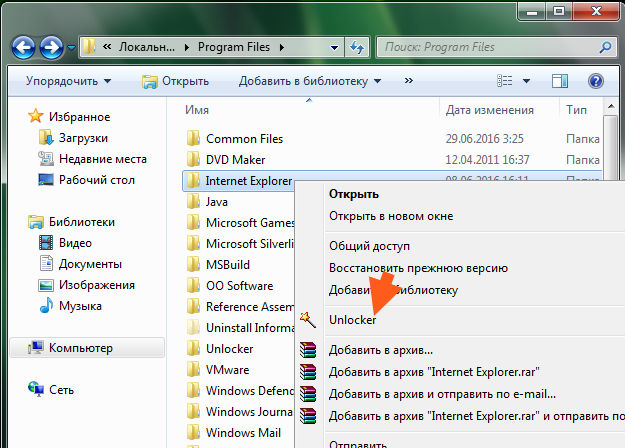This screenshot has width=625, height=448.
Task: Choose Восстановить прежнюю версию
Action: coord(419,268)
